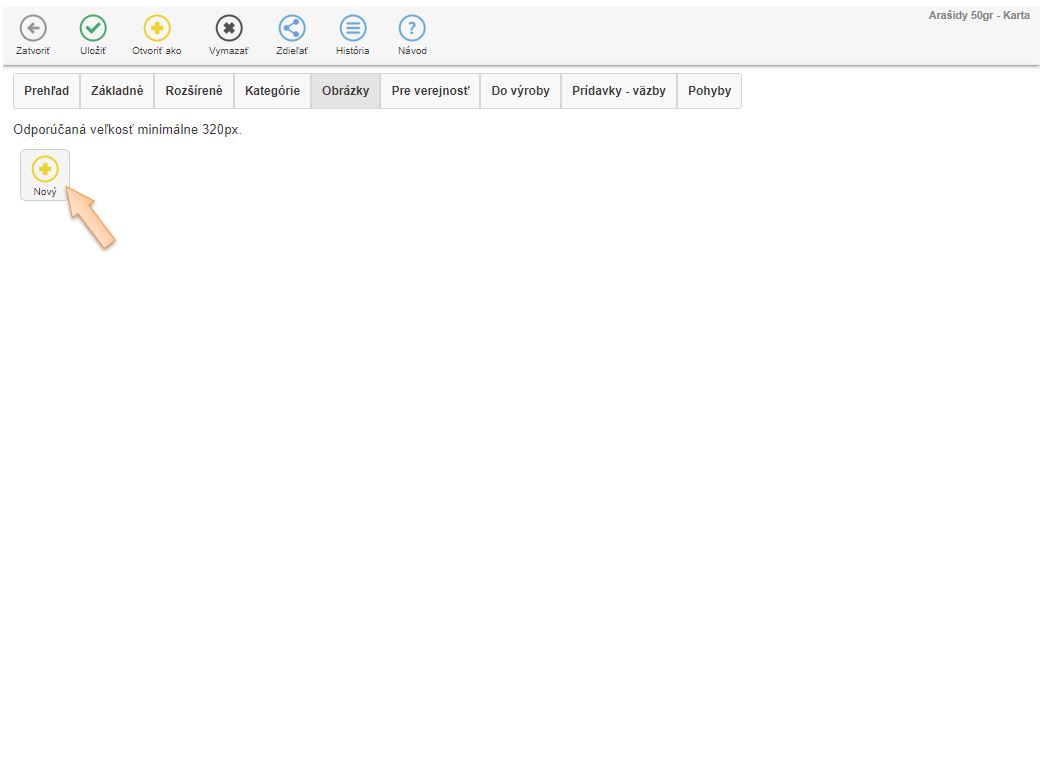The width and height of the screenshot is (1046, 758).
Task: Switch to the Prehľad tab
Action: tap(47, 91)
